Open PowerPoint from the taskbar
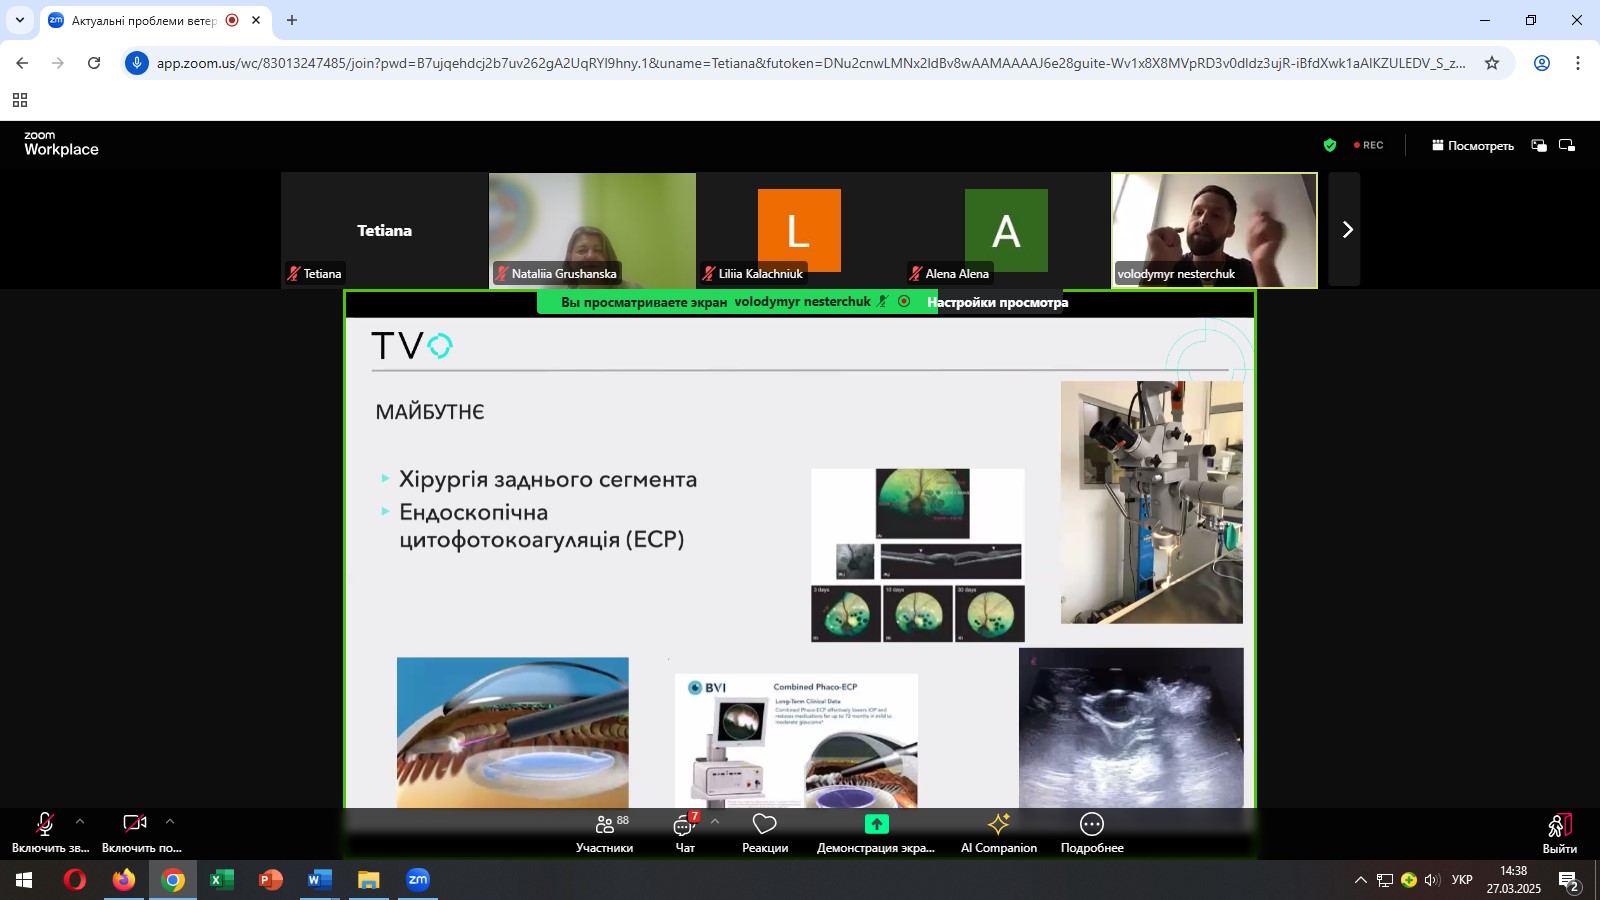 pos(270,880)
